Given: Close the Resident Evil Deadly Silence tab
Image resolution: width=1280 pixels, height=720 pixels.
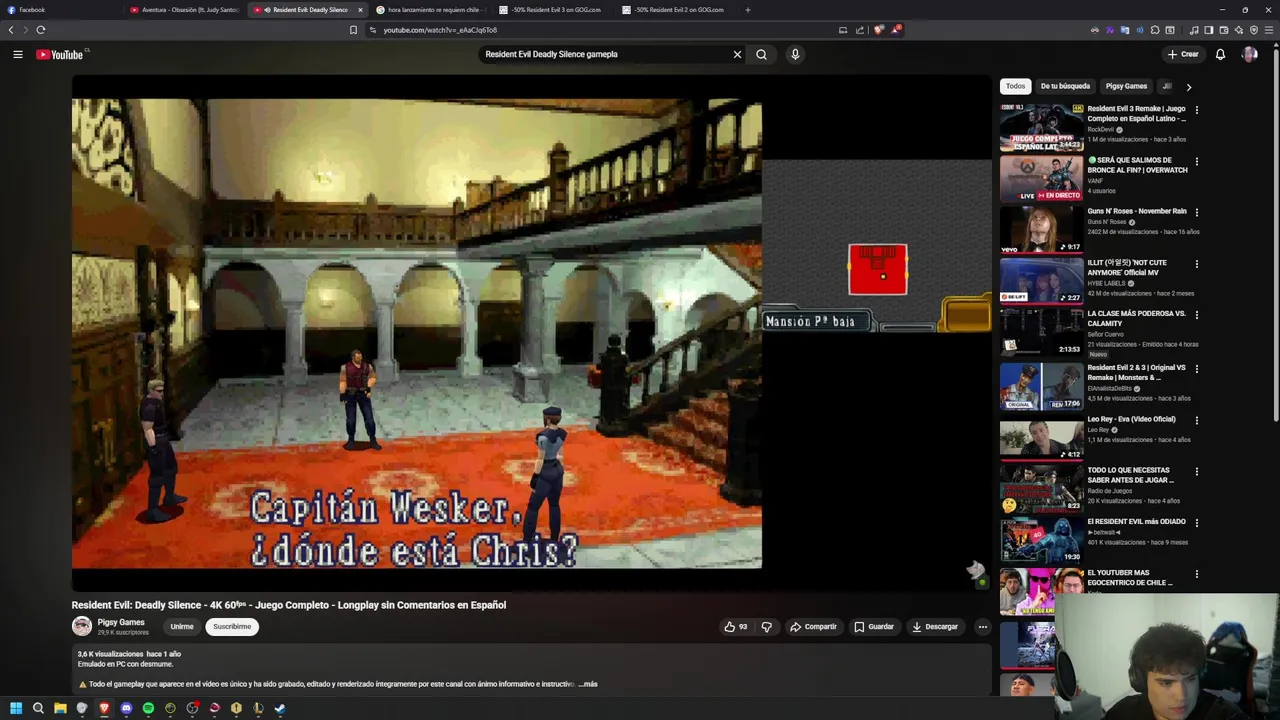Looking at the screenshot, I should pos(360,10).
